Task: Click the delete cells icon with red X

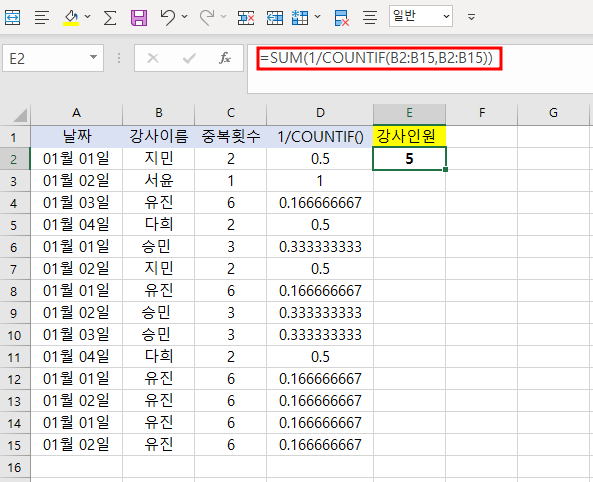Action: coord(246,17)
